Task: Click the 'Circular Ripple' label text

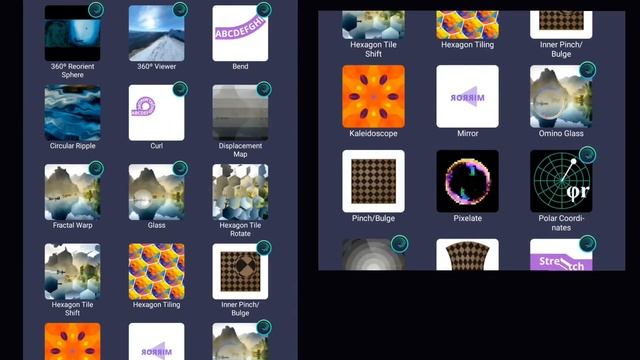Action: point(72,146)
